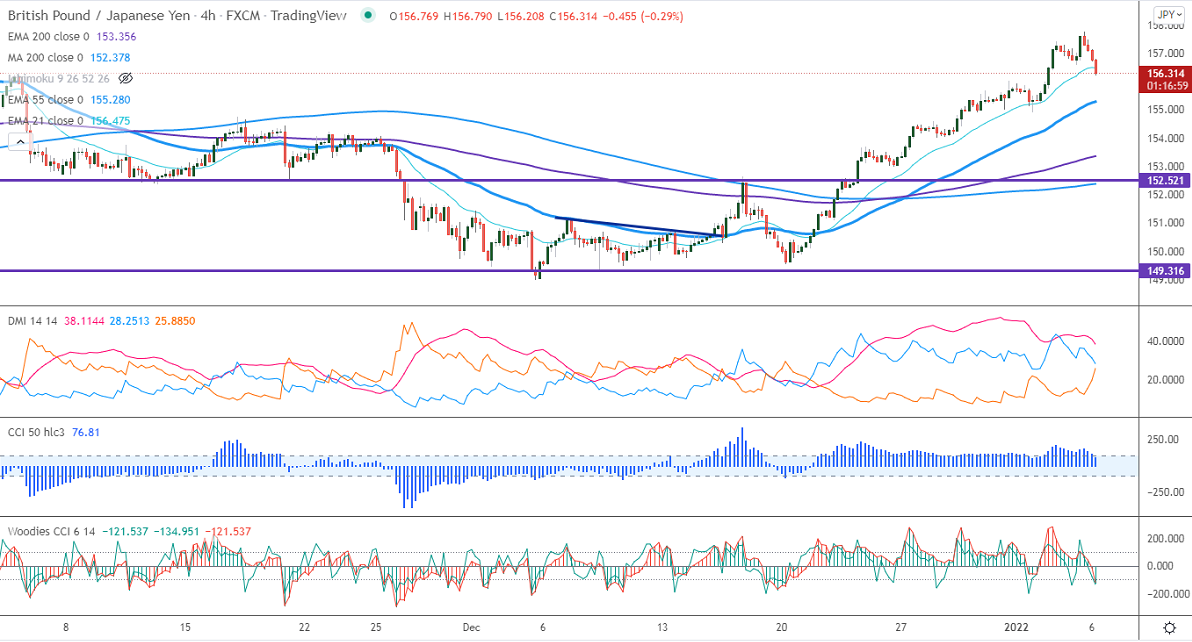Image resolution: width=1192 pixels, height=642 pixels.
Task: Click the 151.000 price axis label
Action: [x=1165, y=223]
